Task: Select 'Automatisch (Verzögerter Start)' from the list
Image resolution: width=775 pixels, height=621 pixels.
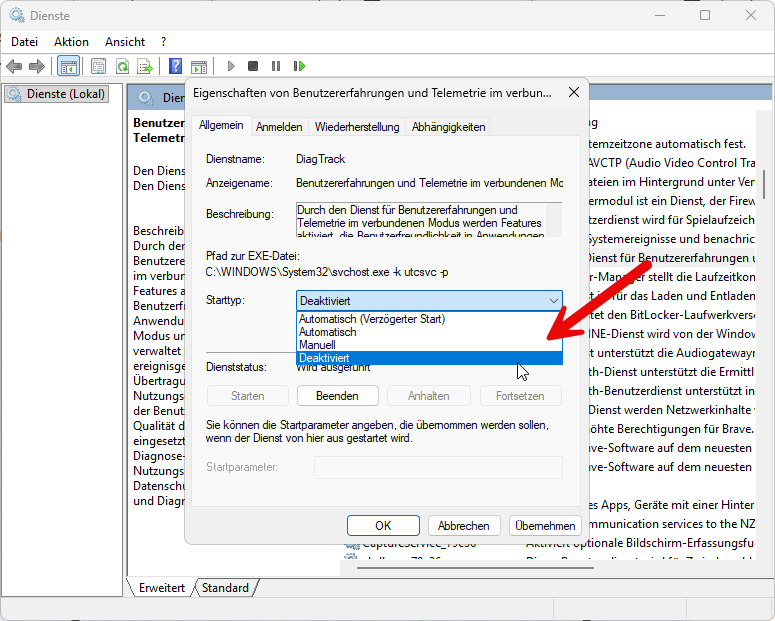Action: point(371,319)
